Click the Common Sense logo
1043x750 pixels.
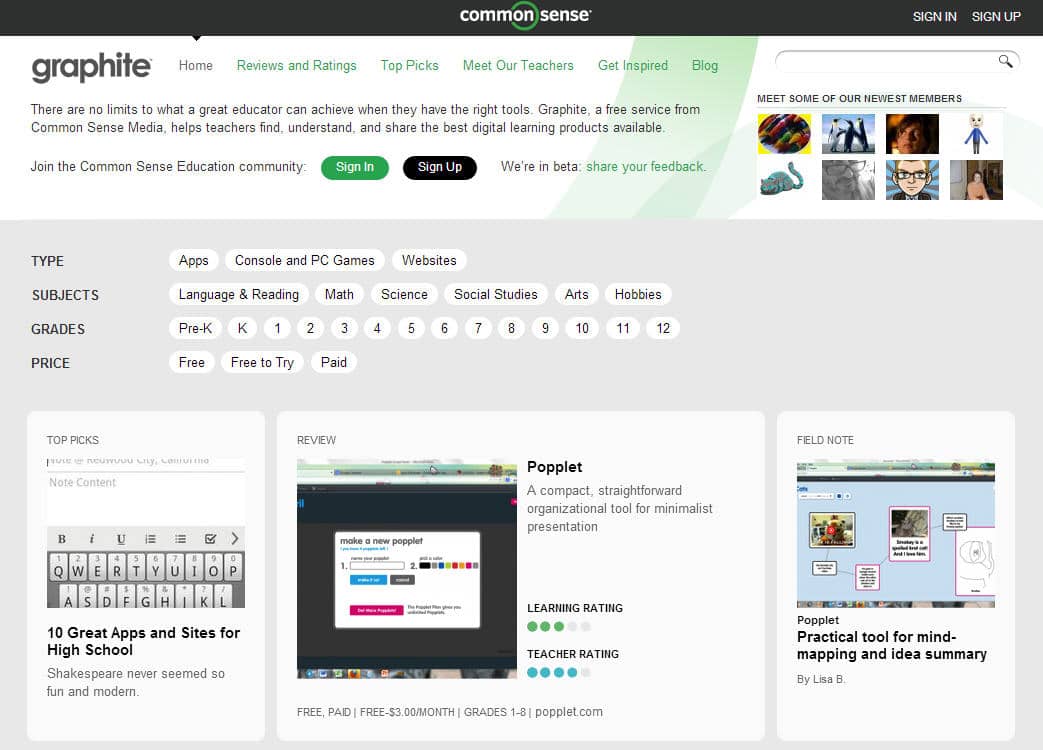point(525,15)
